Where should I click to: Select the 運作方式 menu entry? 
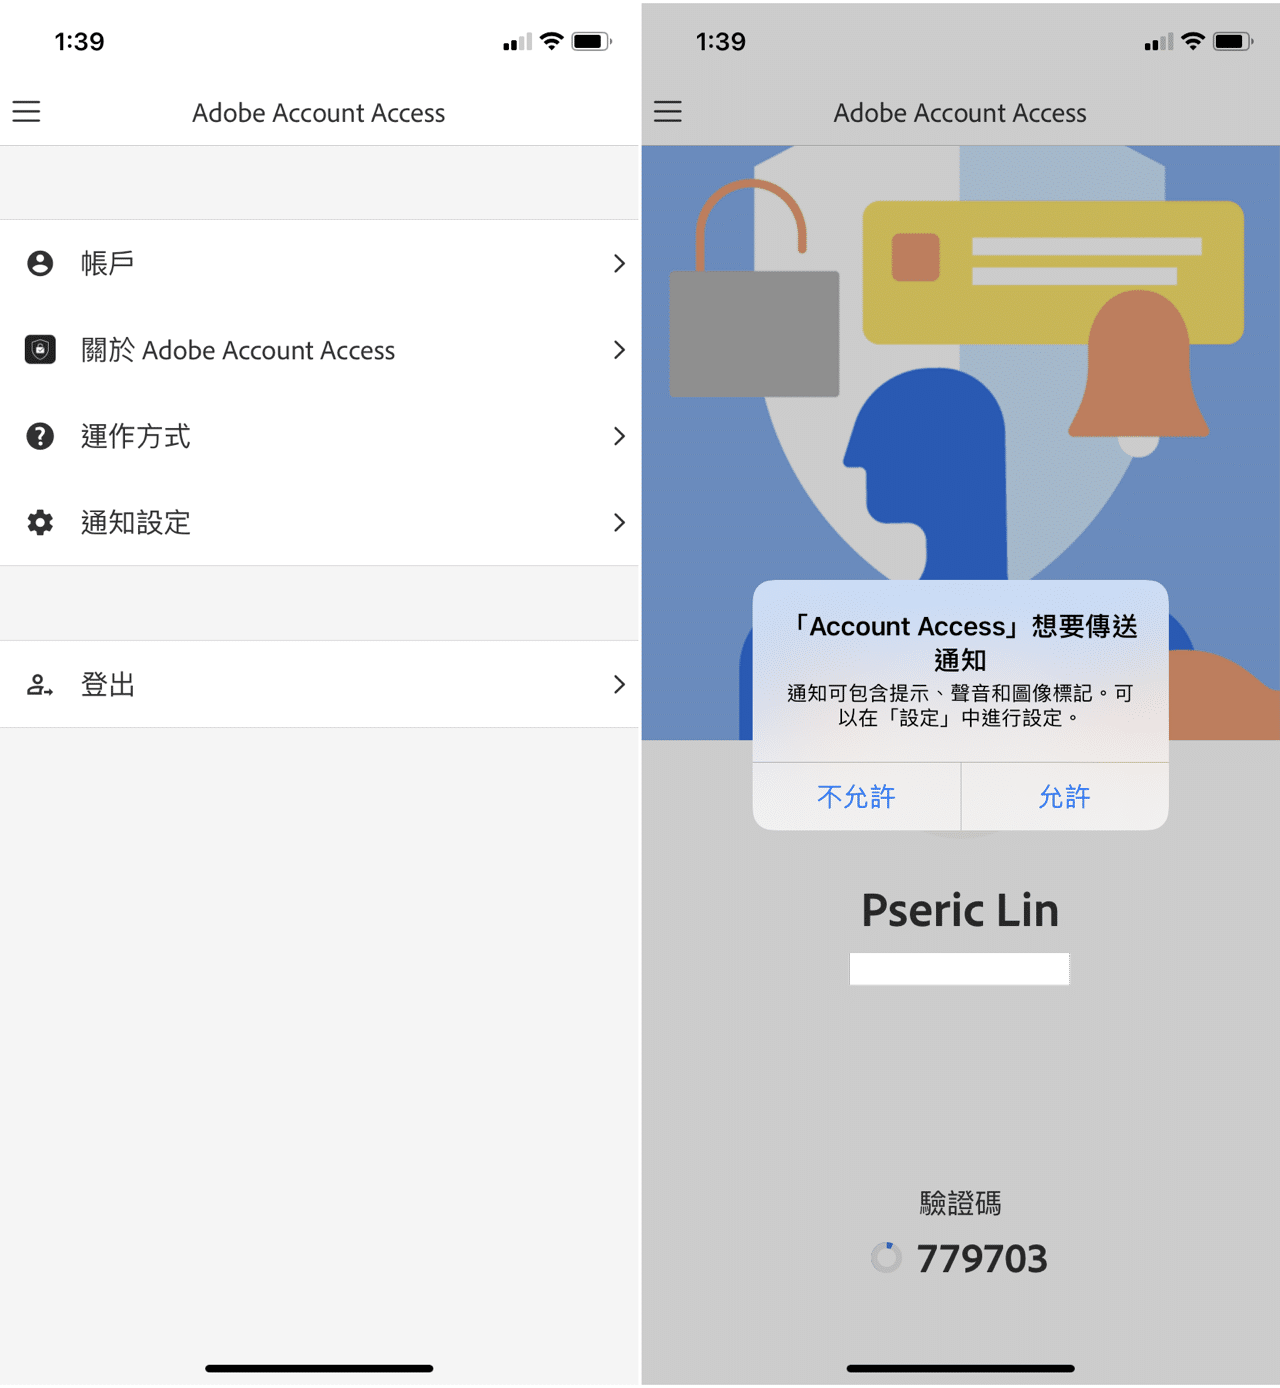tap(136, 436)
